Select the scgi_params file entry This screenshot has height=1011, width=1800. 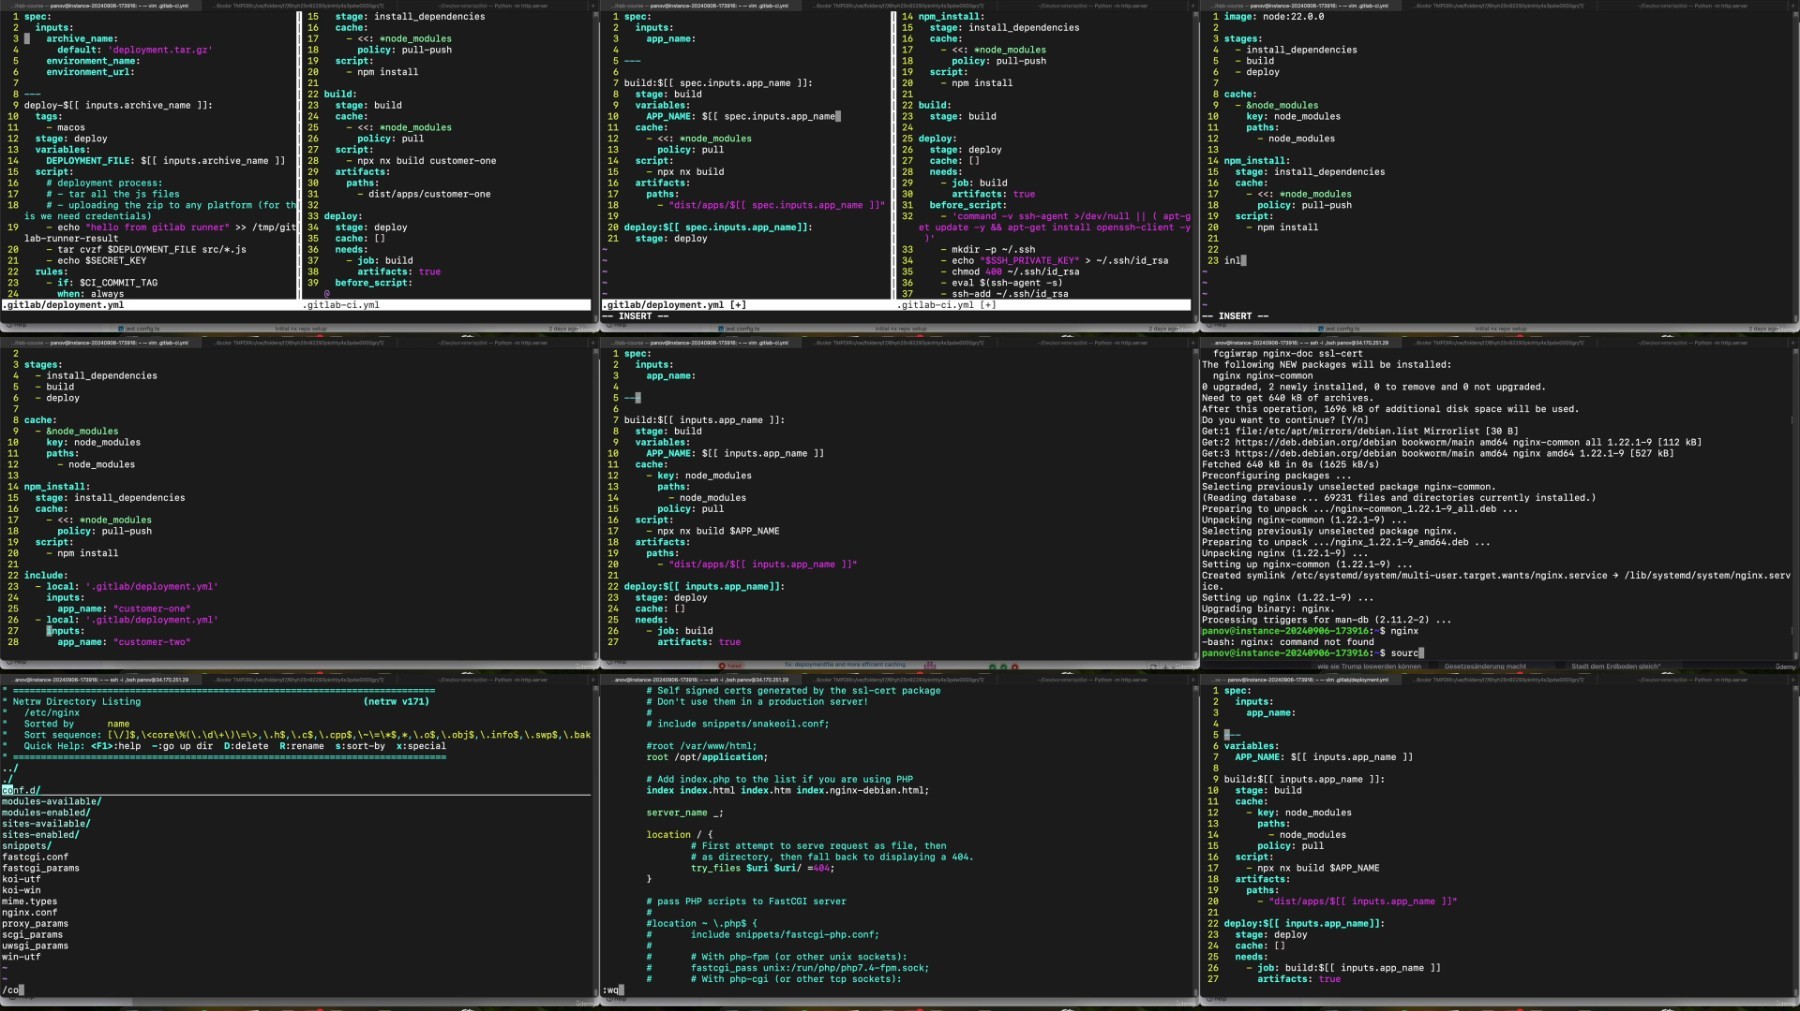(x=32, y=934)
